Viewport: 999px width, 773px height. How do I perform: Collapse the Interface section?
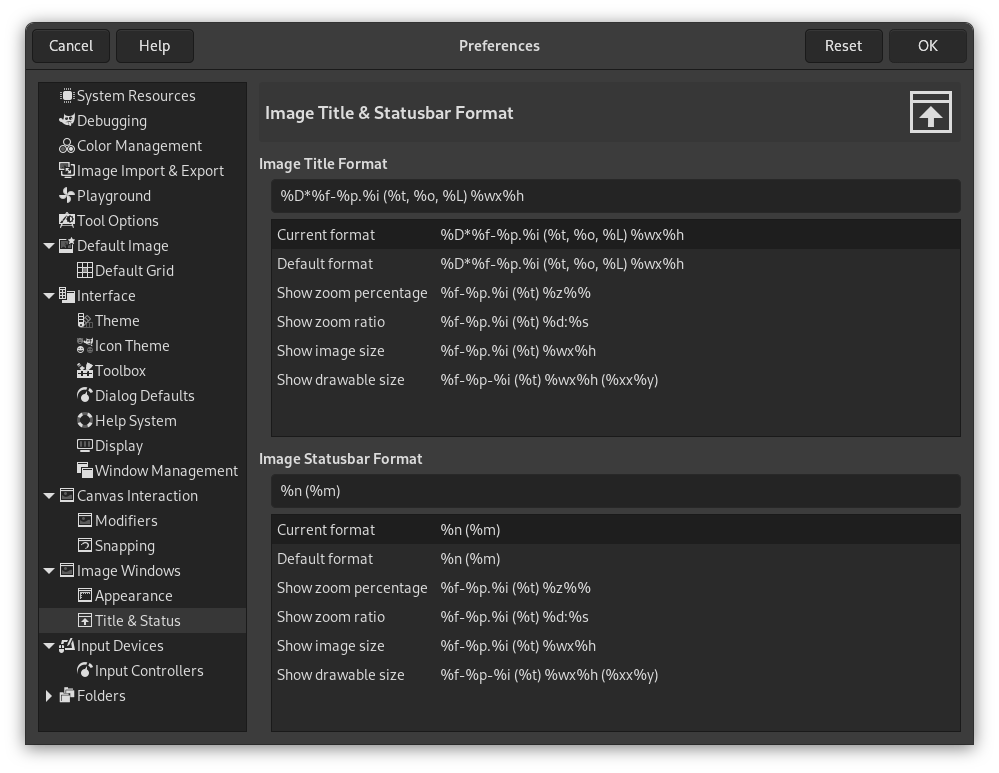[49, 295]
